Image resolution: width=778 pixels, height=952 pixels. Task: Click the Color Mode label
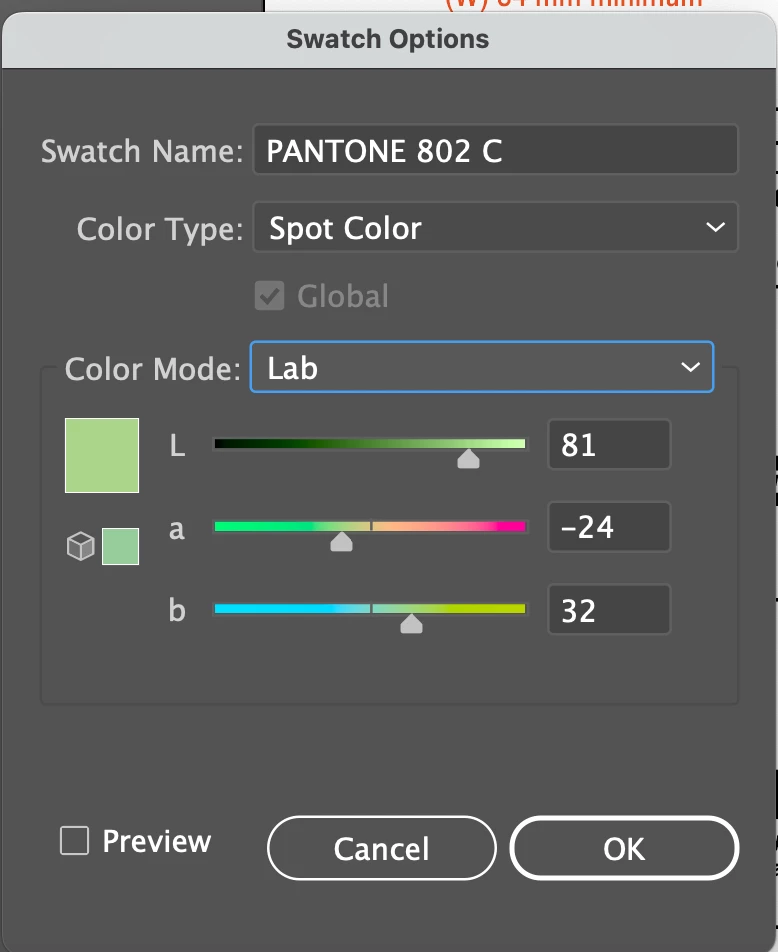(x=152, y=369)
